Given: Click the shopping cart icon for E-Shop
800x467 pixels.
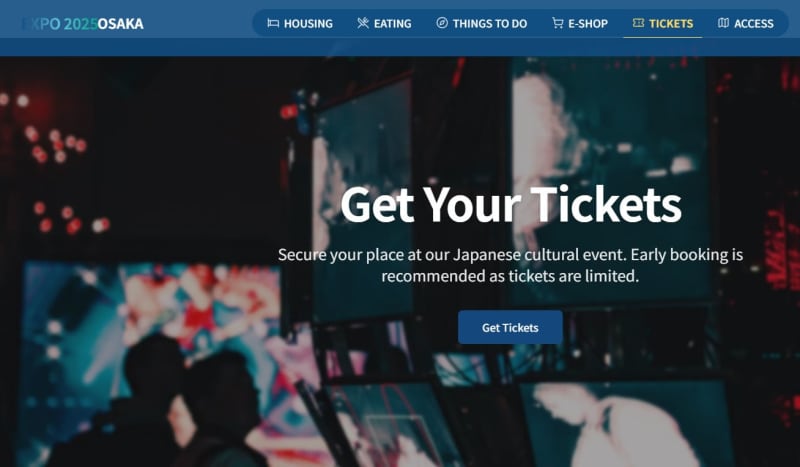Looking at the screenshot, I should tap(558, 23).
